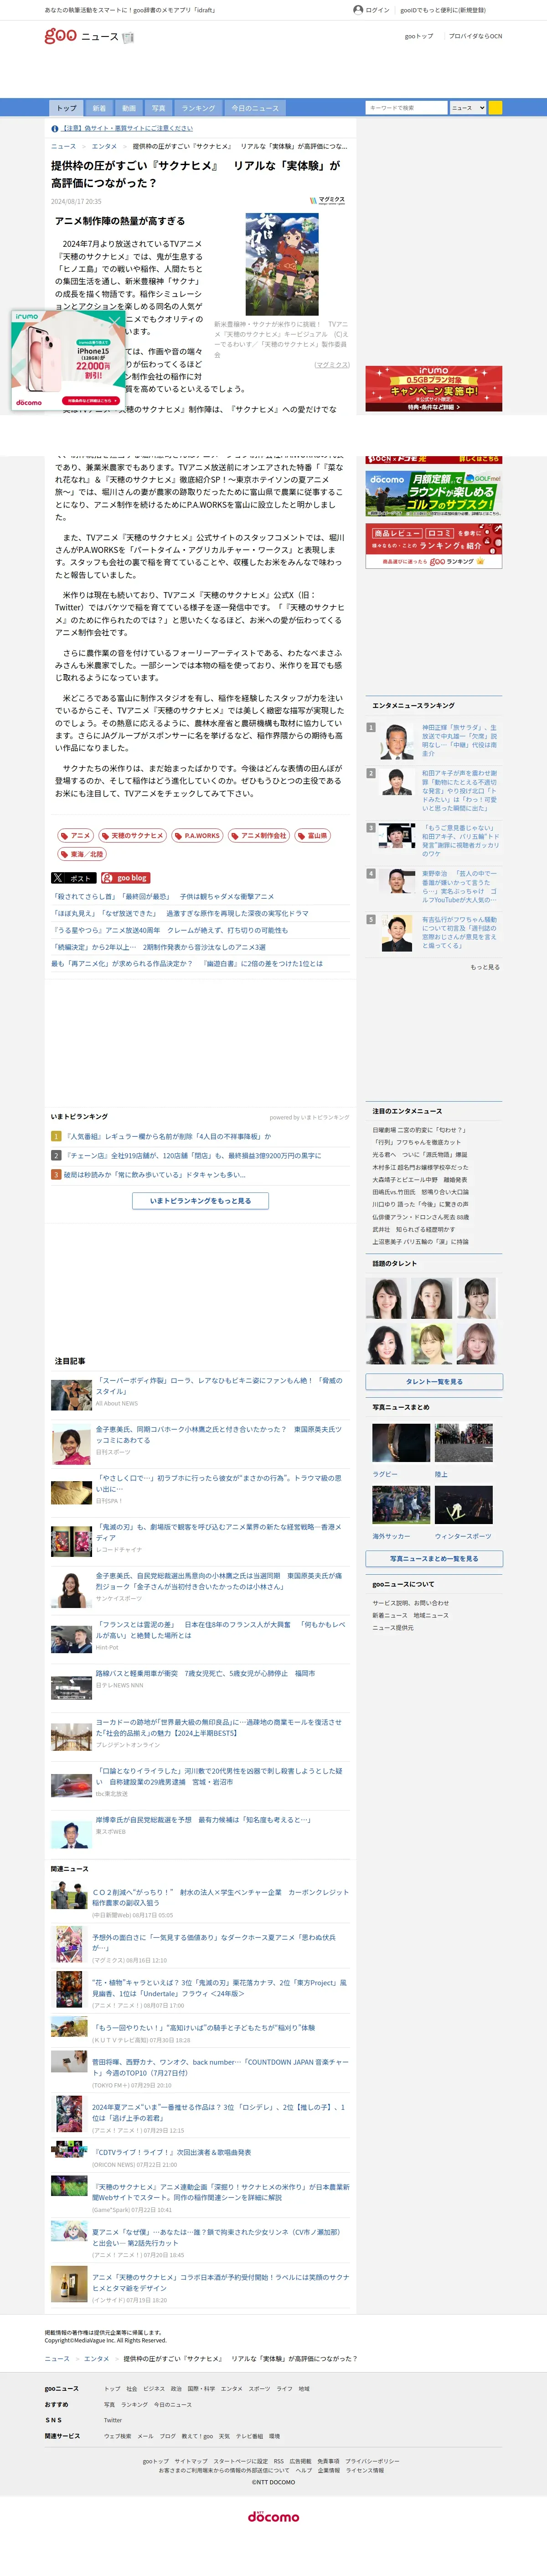
Task: Open ranking 1 神田正輝「旅サラダ」 article
Action: 459,740
